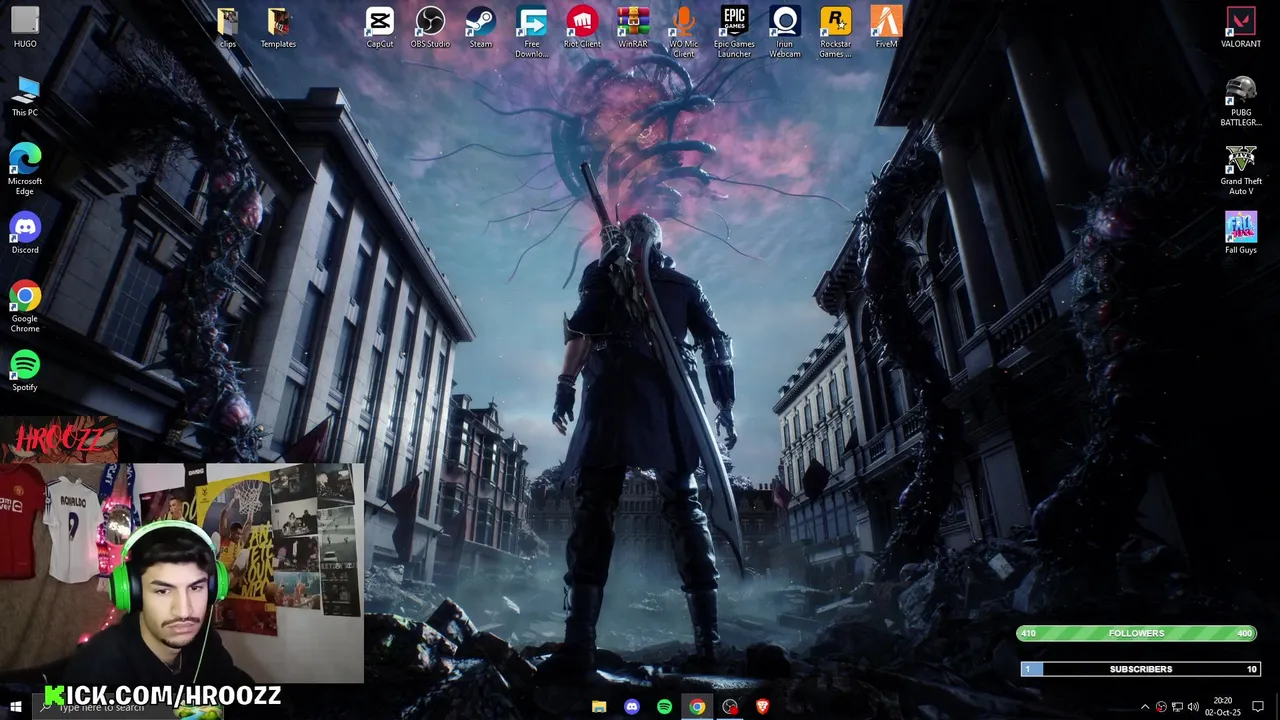Open network status tray icon
The width and height of the screenshot is (1280, 720).
tap(1177, 707)
